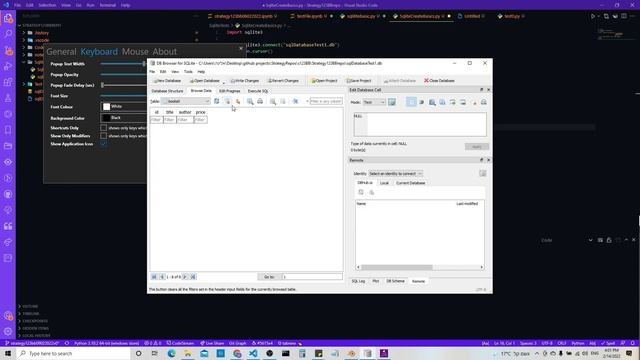Click Open Project toolbar button
This screenshot has height=360, width=640.
(x=324, y=81)
